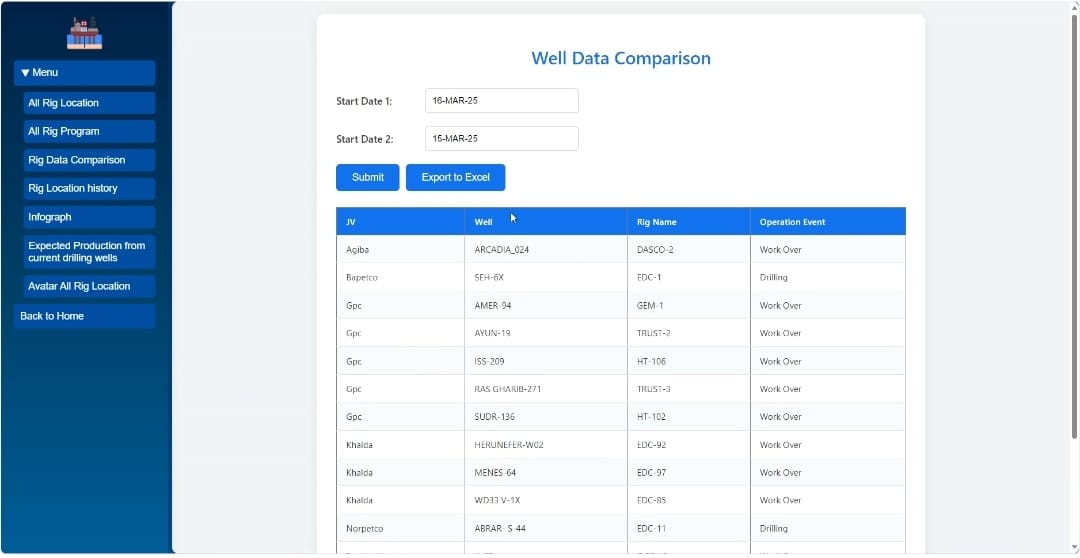Select the AYUN-19 well cell
This screenshot has width=1080, height=558.
click(x=546, y=333)
